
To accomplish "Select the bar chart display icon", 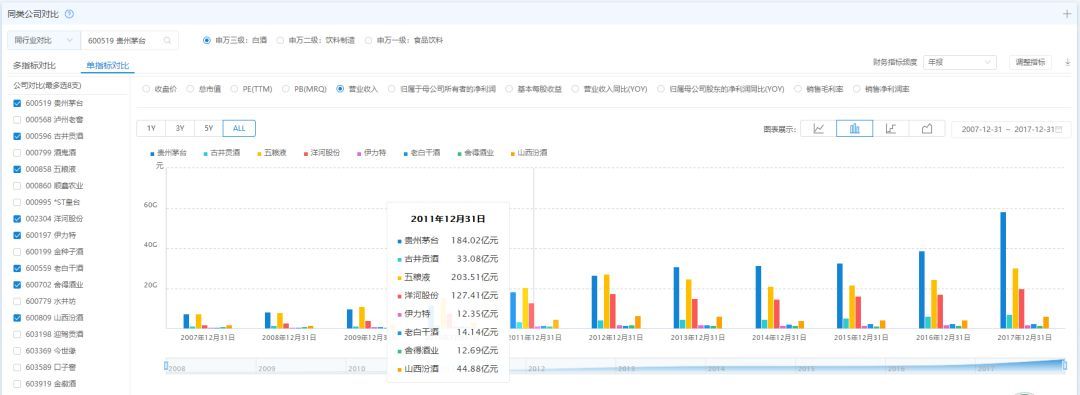I will 855,129.
